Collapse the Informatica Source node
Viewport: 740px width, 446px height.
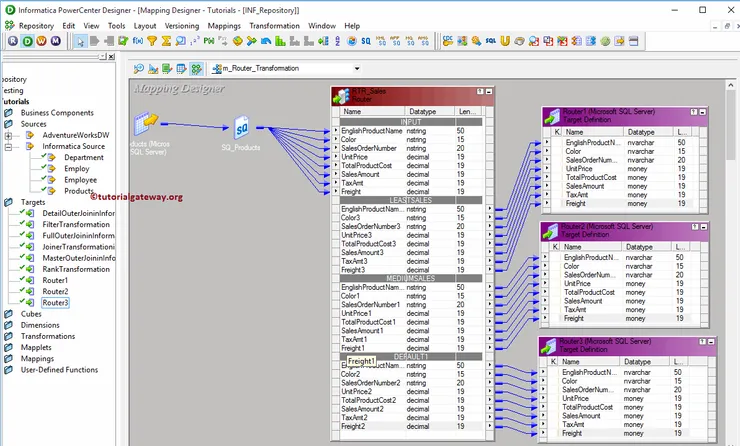click(8, 146)
